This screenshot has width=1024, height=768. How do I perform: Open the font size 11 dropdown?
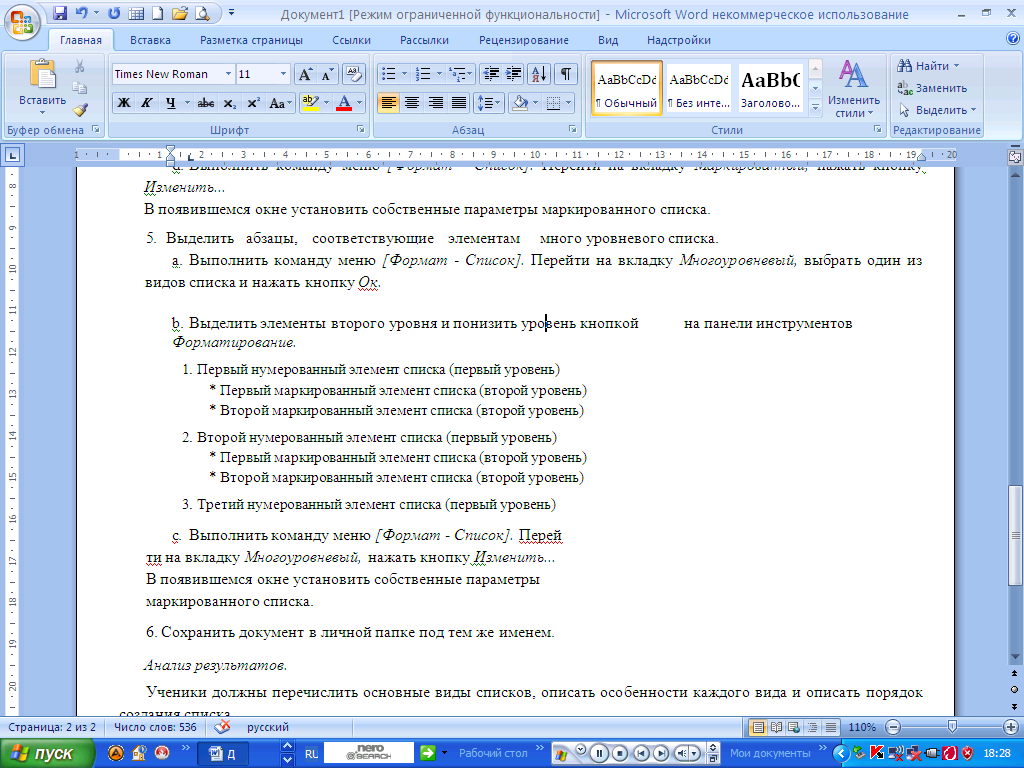(x=283, y=74)
